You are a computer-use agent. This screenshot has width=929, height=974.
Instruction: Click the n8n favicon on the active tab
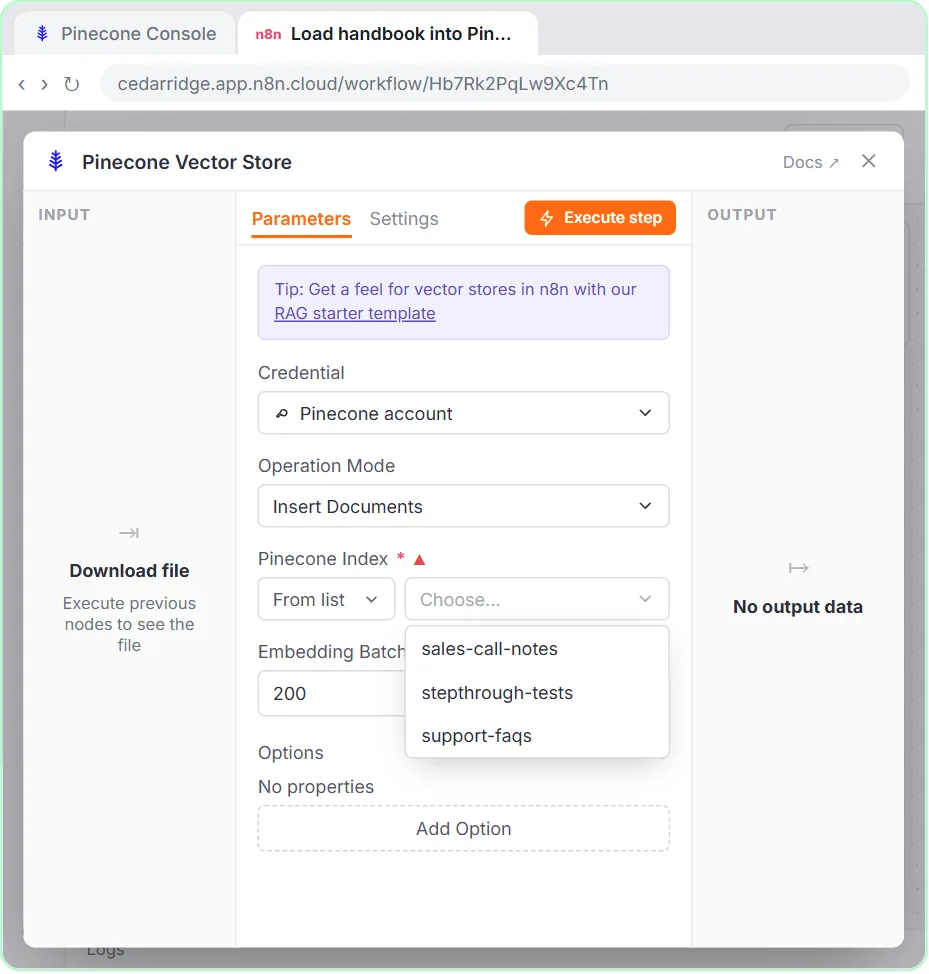point(268,34)
